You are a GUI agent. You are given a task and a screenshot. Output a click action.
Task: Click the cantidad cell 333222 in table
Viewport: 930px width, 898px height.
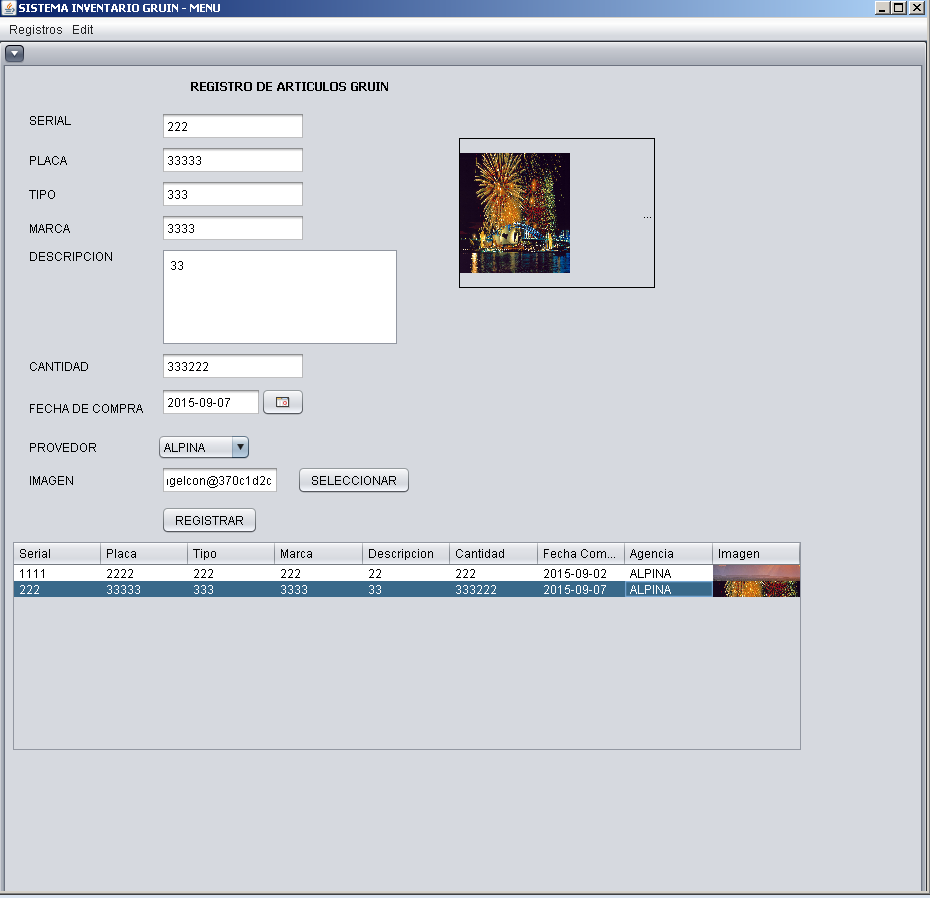point(493,590)
